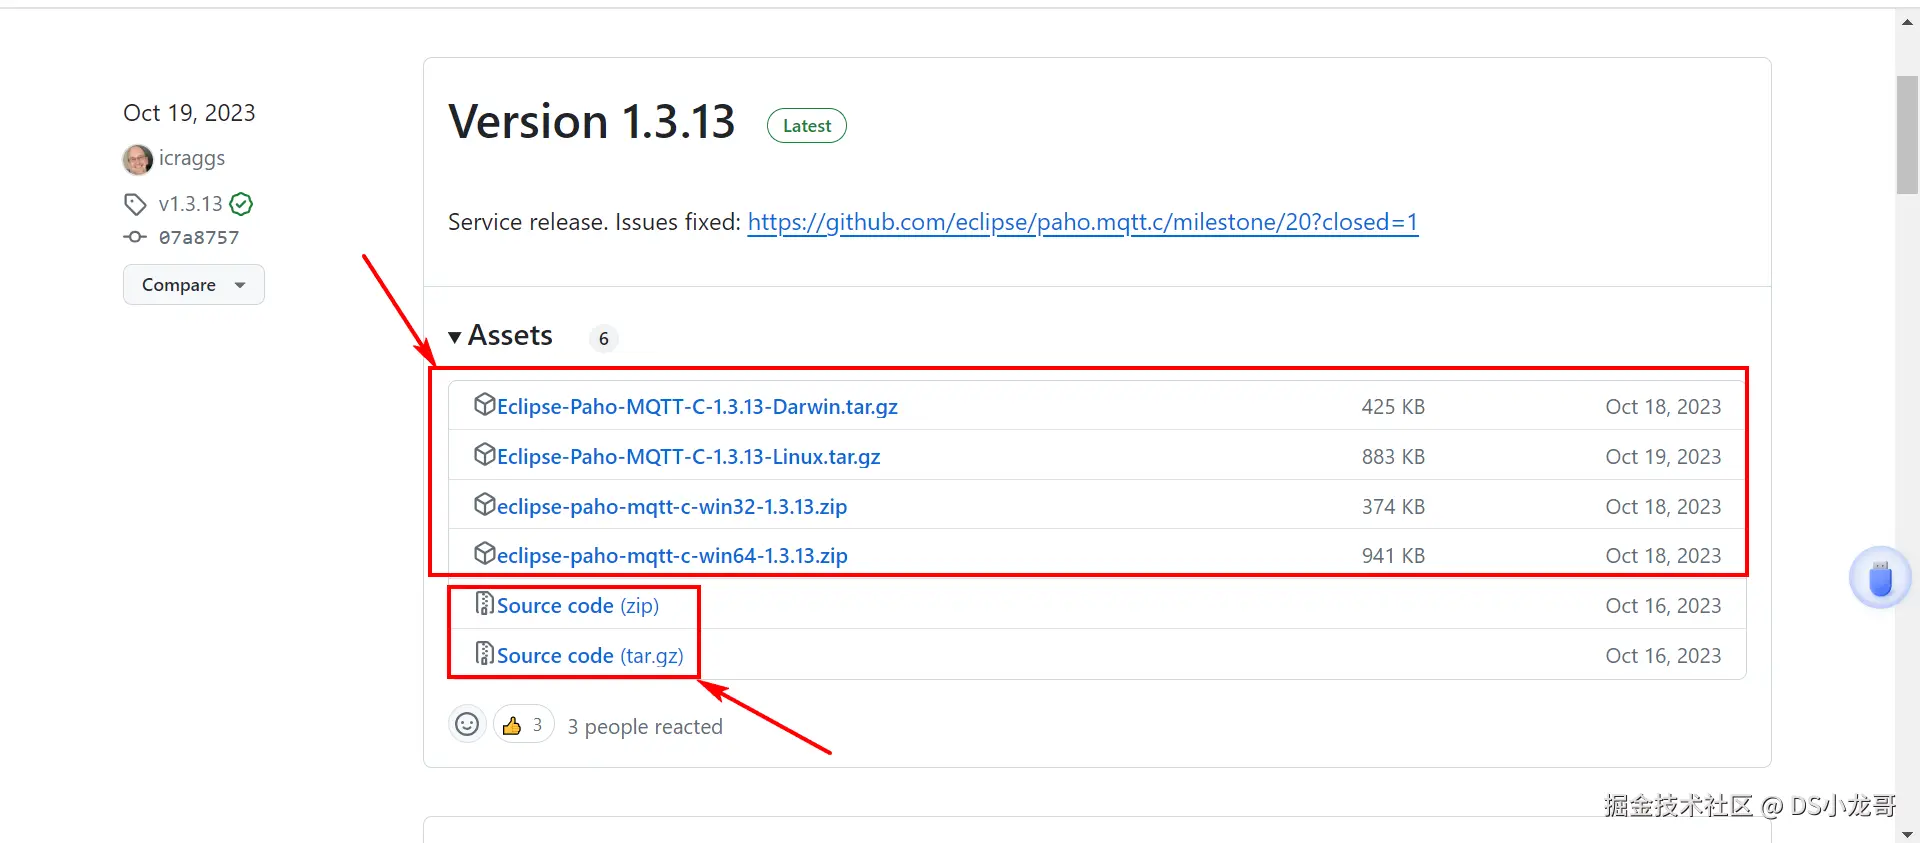This screenshot has height=843, width=1920.
Task: Click the 941 KB size value
Action: coord(1393,556)
